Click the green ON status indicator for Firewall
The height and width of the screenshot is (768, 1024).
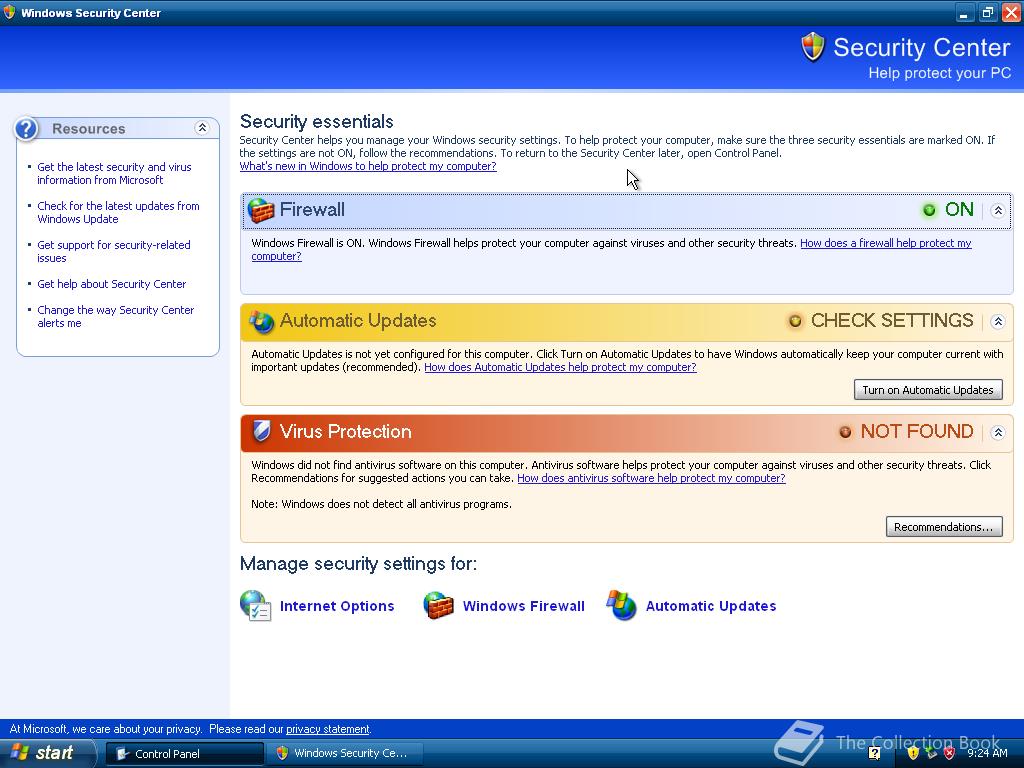pos(929,210)
